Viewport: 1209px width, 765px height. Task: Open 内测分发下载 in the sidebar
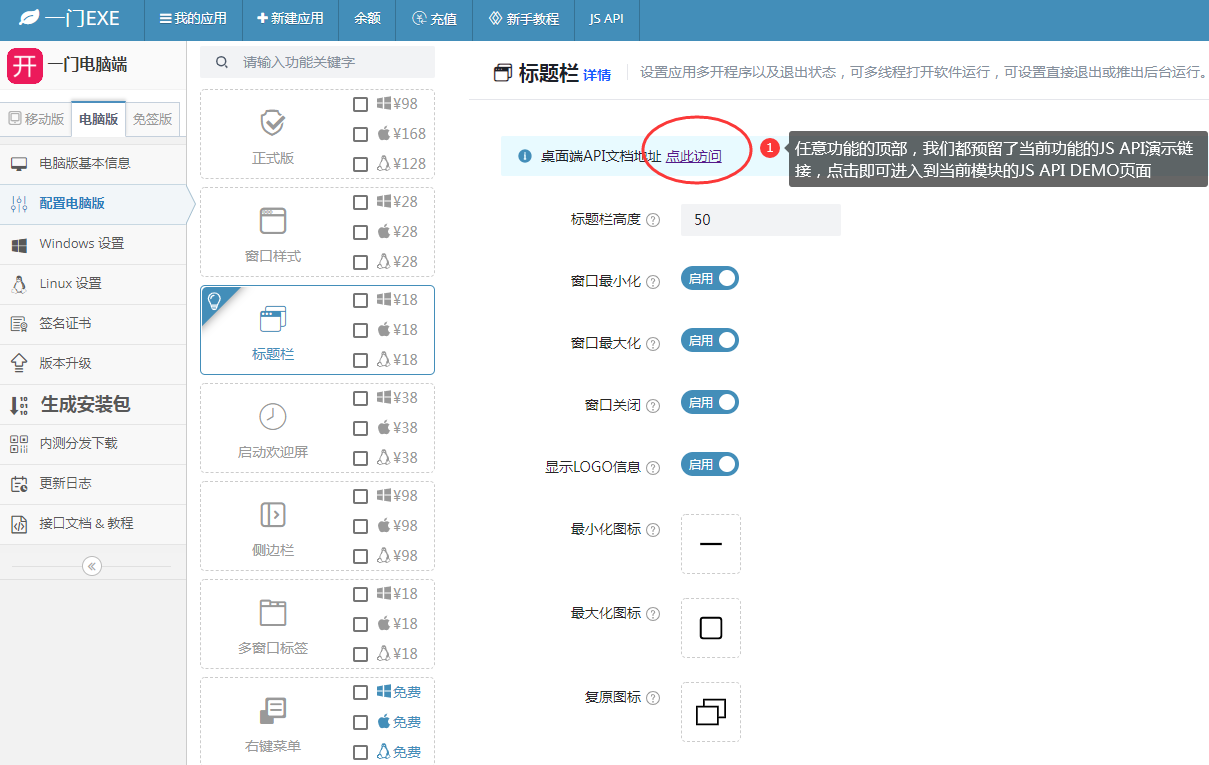pyautogui.click(x=93, y=443)
